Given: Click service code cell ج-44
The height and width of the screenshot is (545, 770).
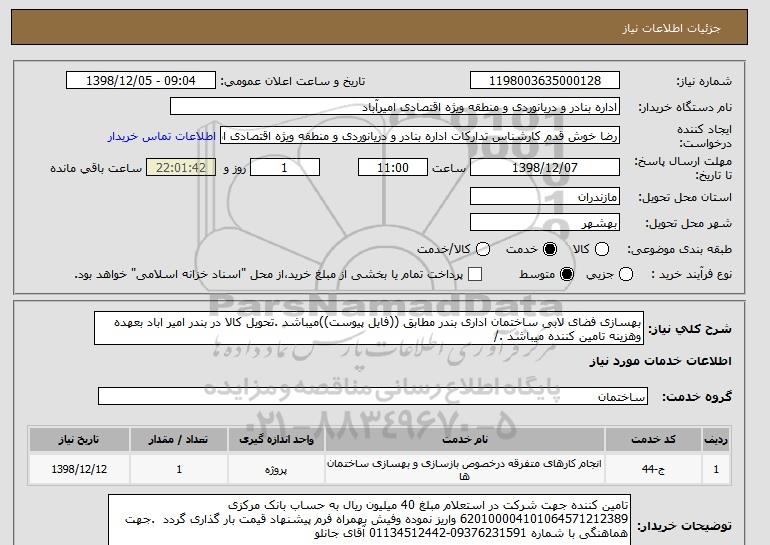Looking at the screenshot, I should pos(653,469).
